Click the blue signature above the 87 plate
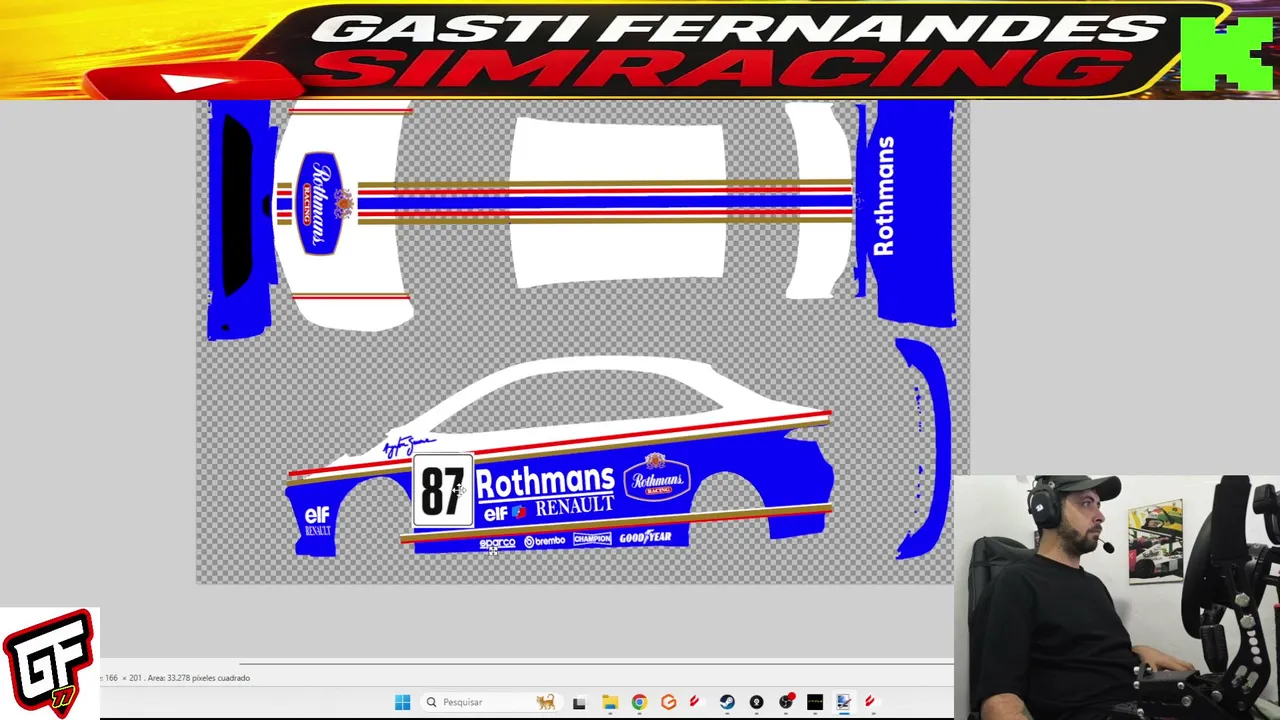This screenshot has width=1280, height=720. coord(408,446)
